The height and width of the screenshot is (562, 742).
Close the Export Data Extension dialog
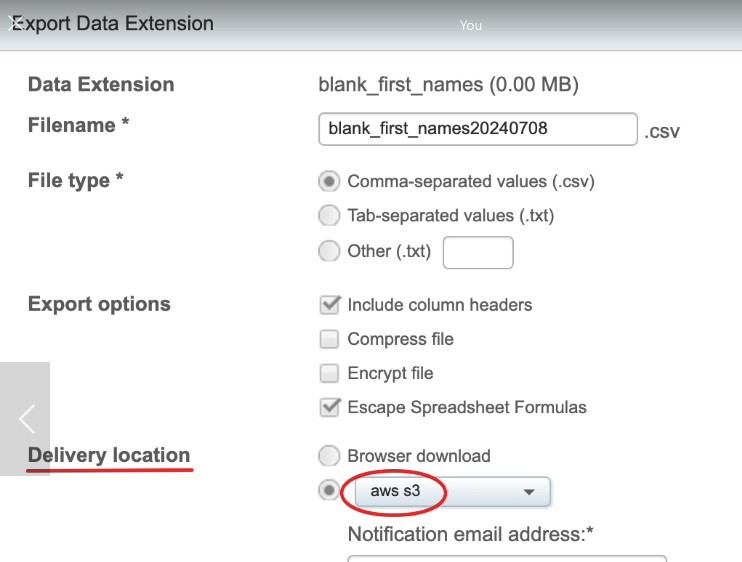pyautogui.click(x=14, y=24)
